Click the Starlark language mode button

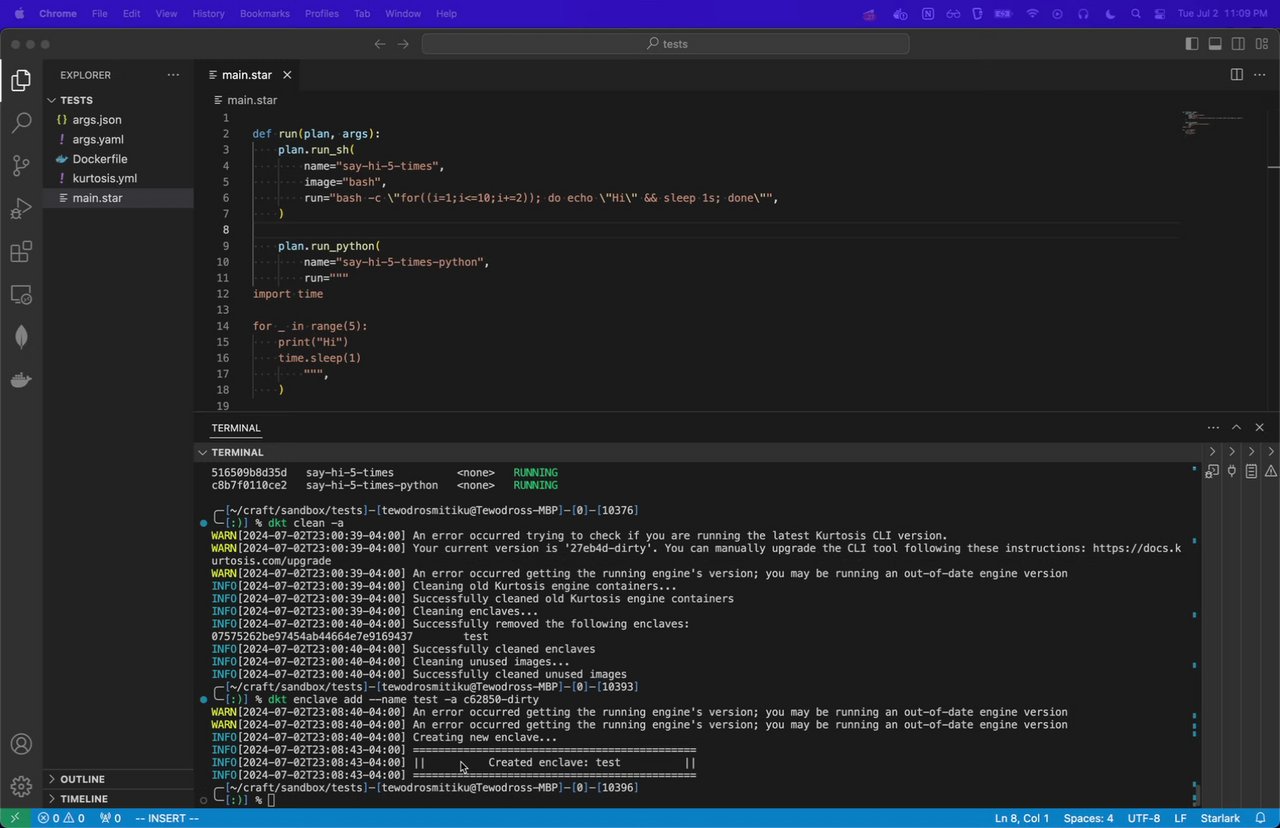point(1220,818)
